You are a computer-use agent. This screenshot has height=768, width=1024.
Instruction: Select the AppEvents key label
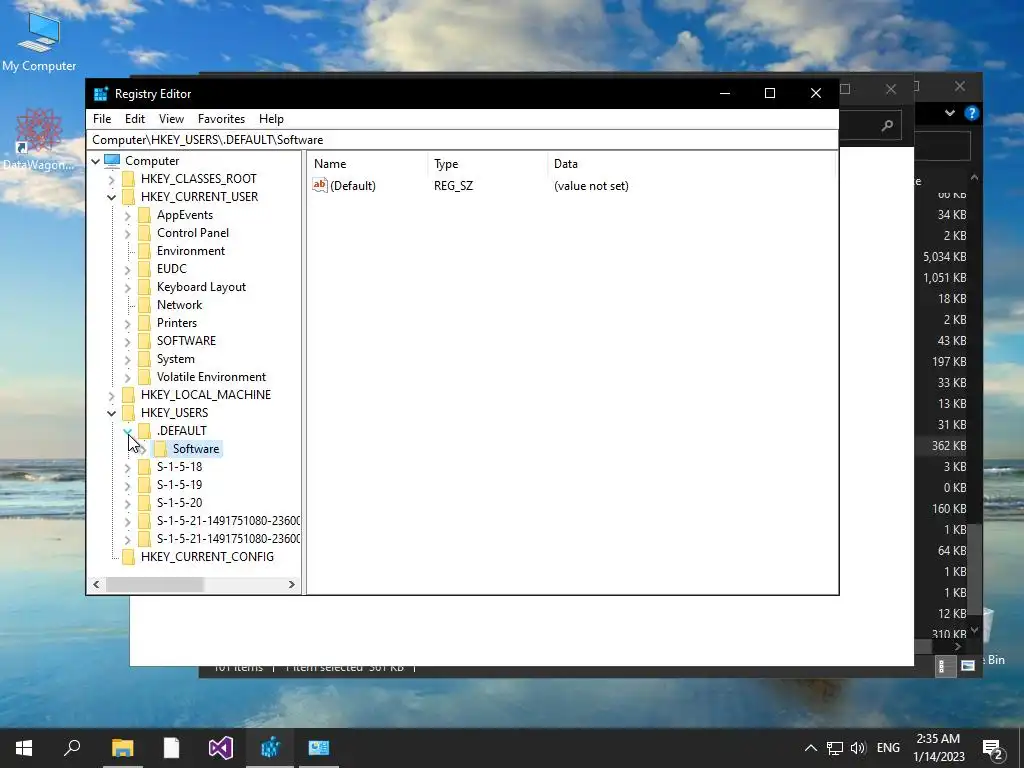185,215
